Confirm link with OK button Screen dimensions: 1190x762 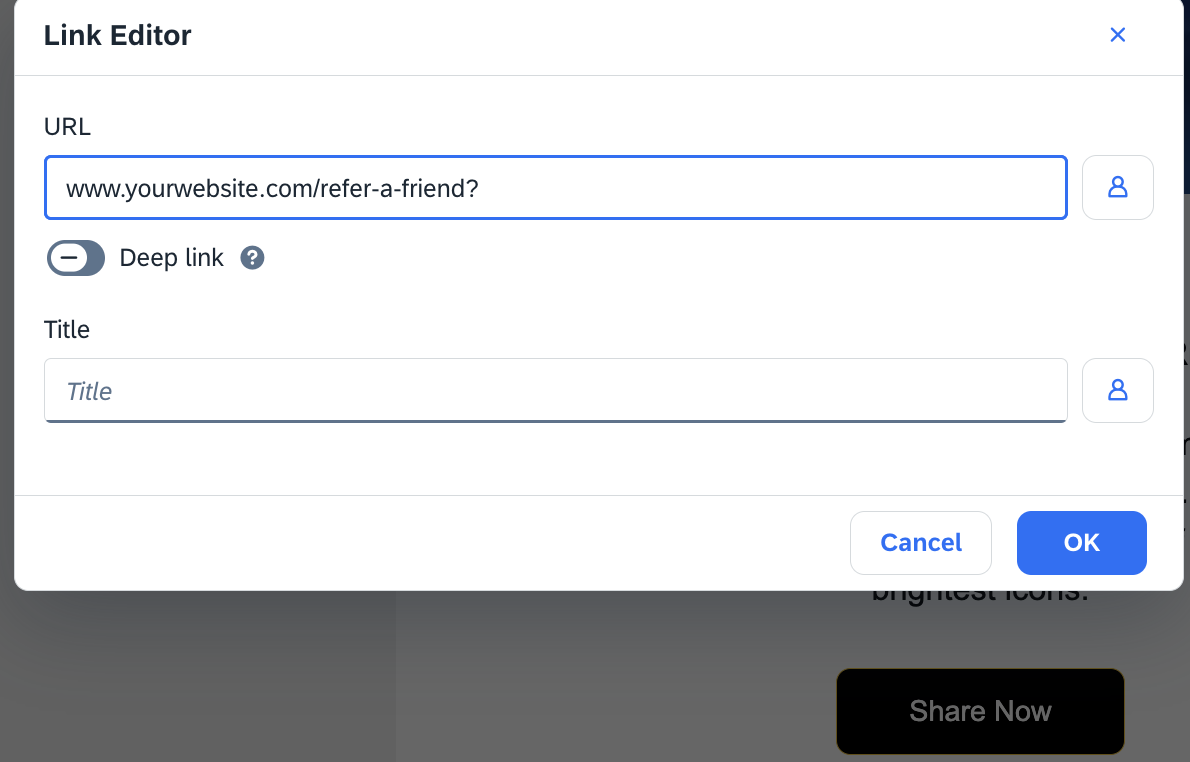pos(1081,543)
